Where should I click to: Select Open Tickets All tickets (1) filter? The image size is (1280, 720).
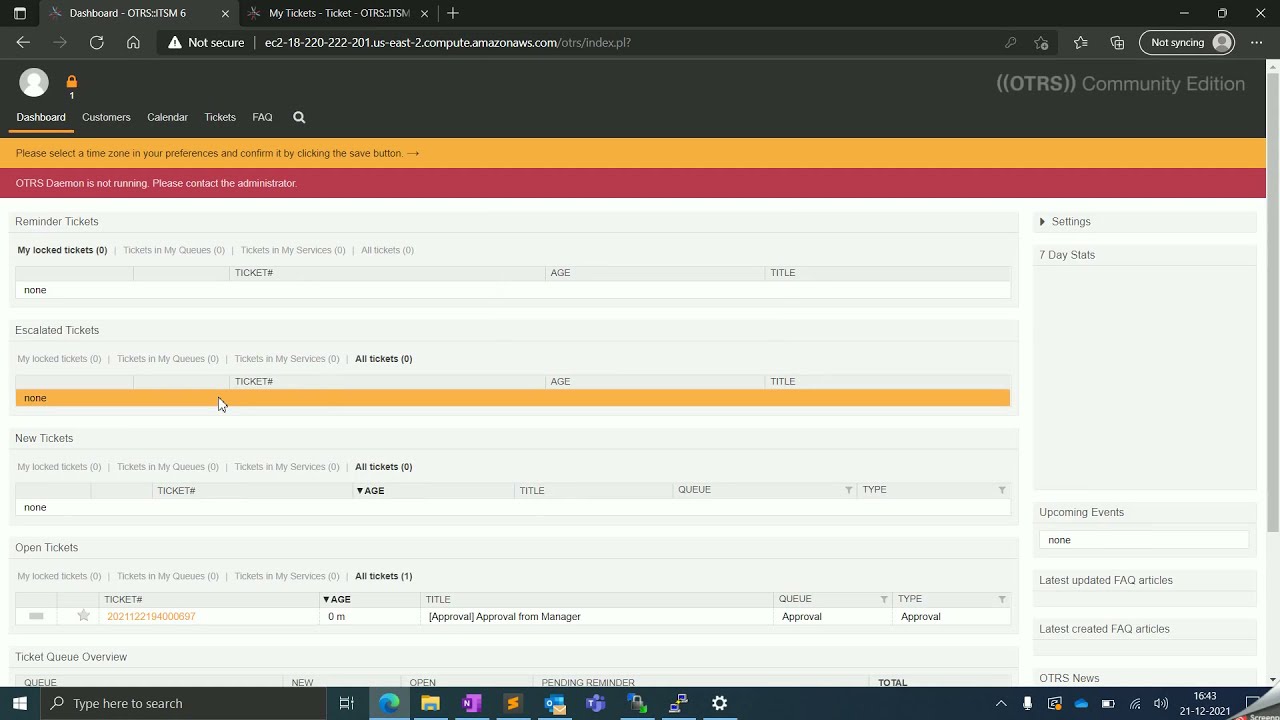coord(383,576)
